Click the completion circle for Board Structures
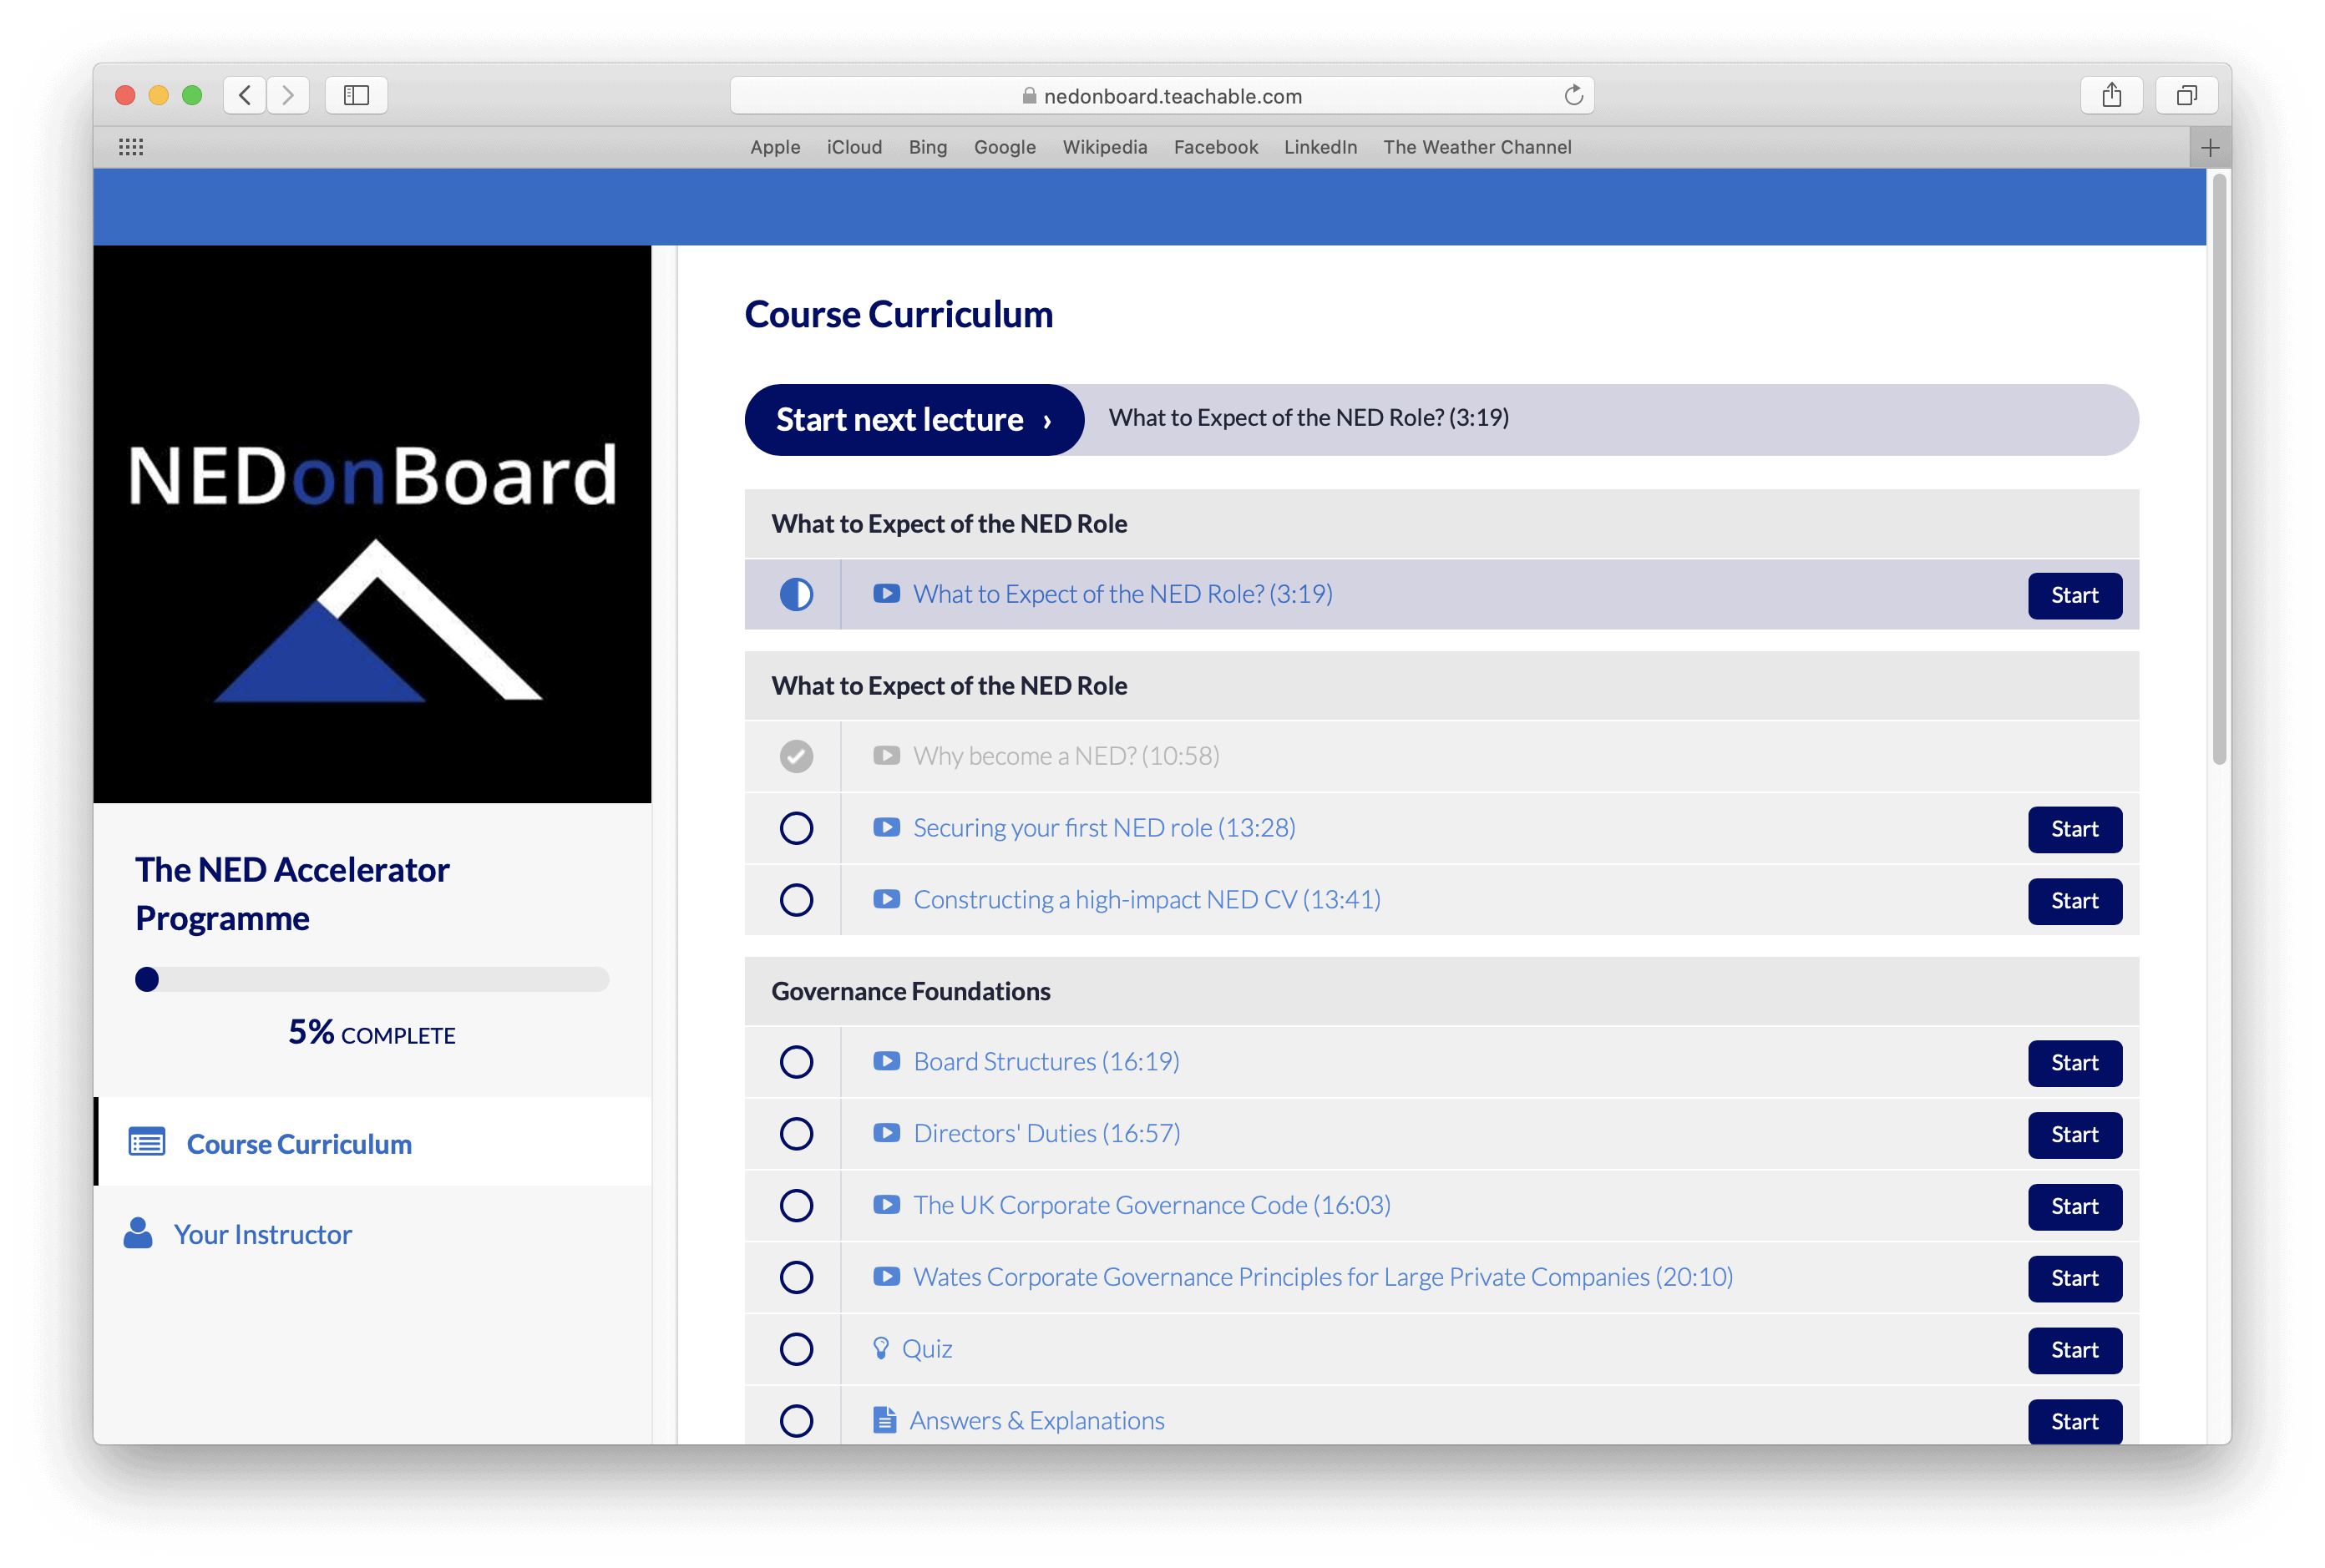Image resolution: width=2325 pixels, height=1568 pixels. click(796, 1062)
